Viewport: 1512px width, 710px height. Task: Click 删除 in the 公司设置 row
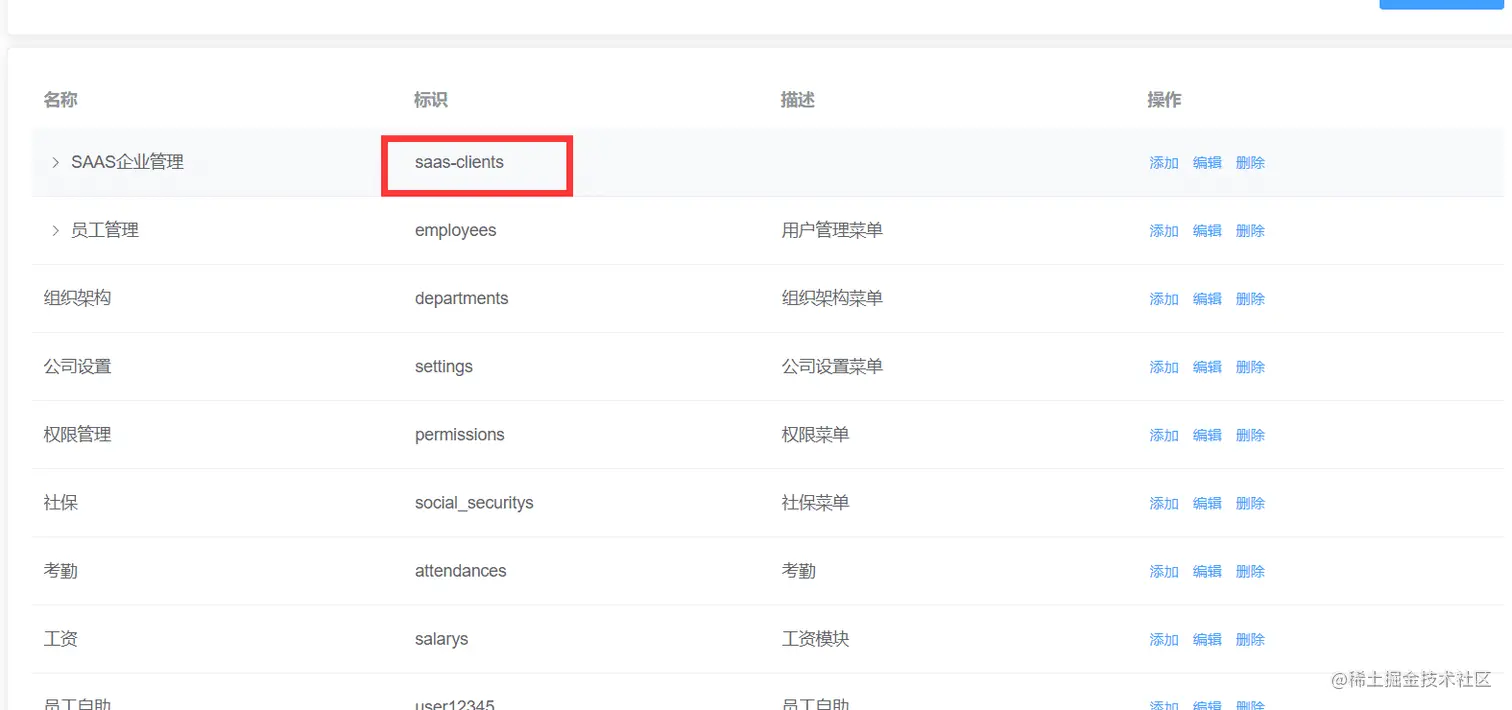tap(1250, 367)
